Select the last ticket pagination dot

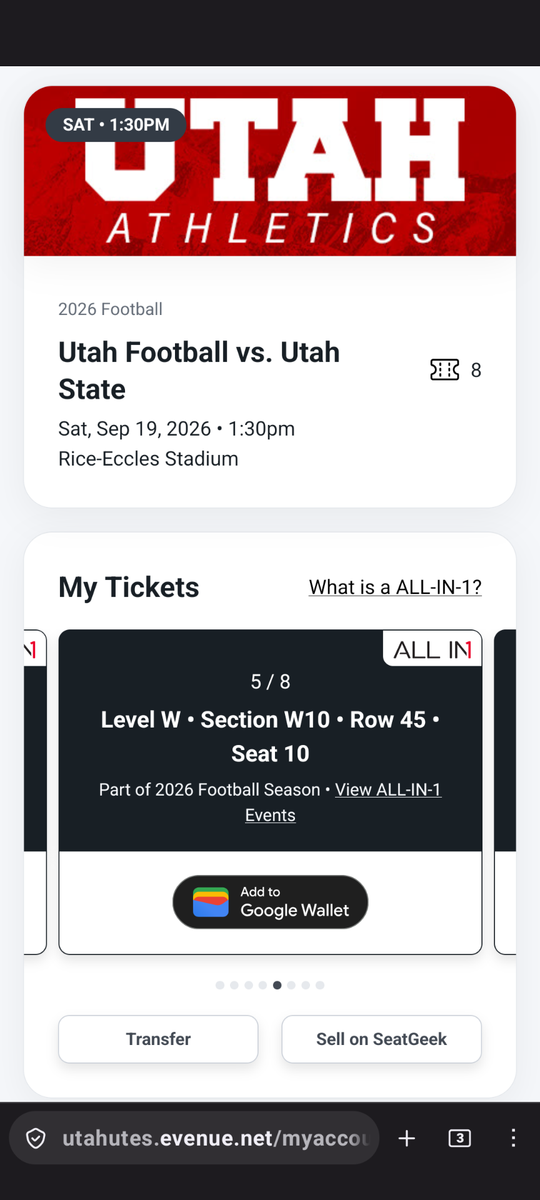(320, 985)
